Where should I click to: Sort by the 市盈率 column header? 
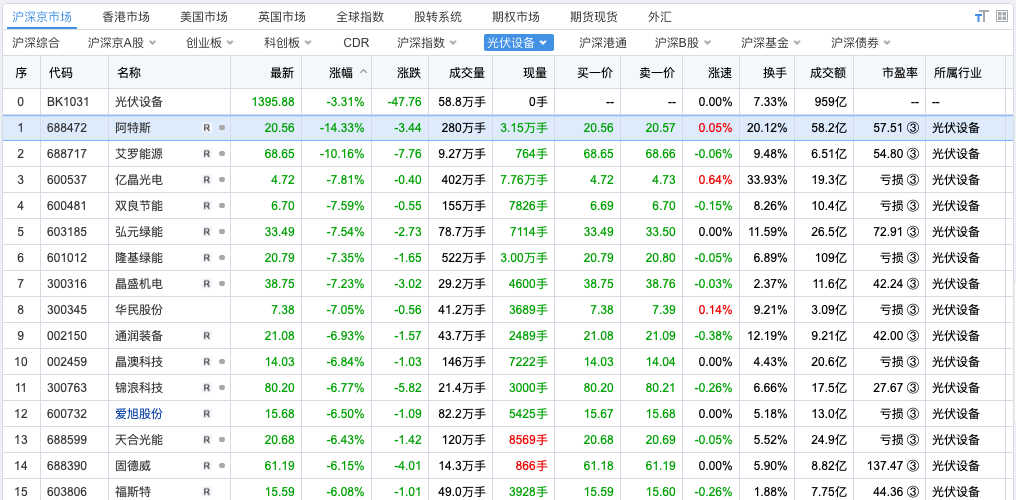[899, 73]
